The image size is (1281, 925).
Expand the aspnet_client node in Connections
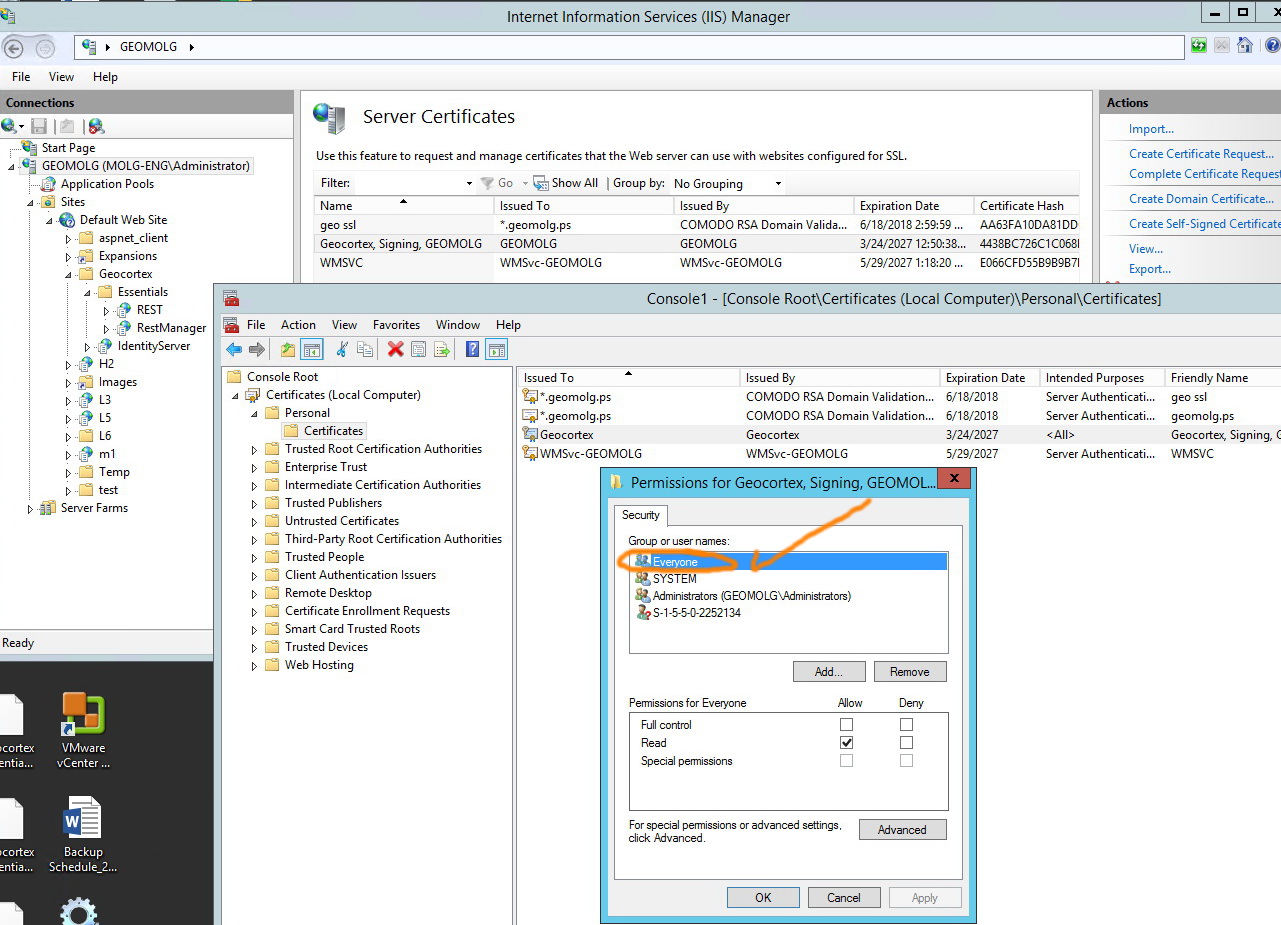[x=69, y=239]
